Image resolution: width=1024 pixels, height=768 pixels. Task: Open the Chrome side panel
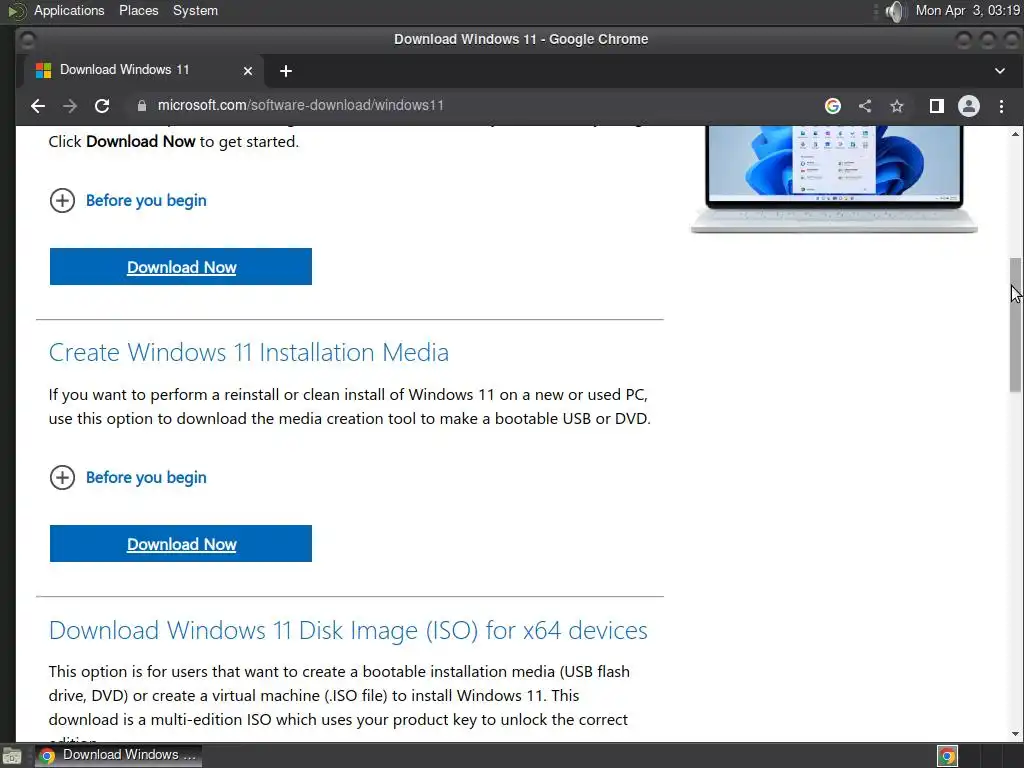click(x=936, y=106)
